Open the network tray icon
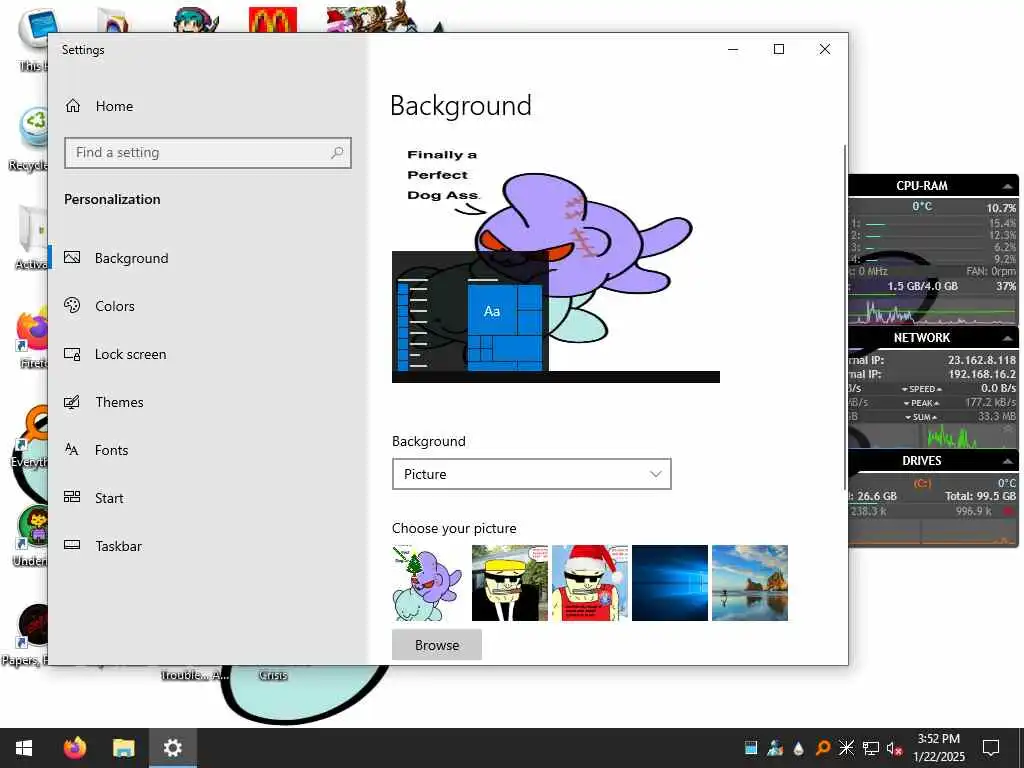Viewport: 1024px width, 768px height. pyautogui.click(x=871, y=748)
